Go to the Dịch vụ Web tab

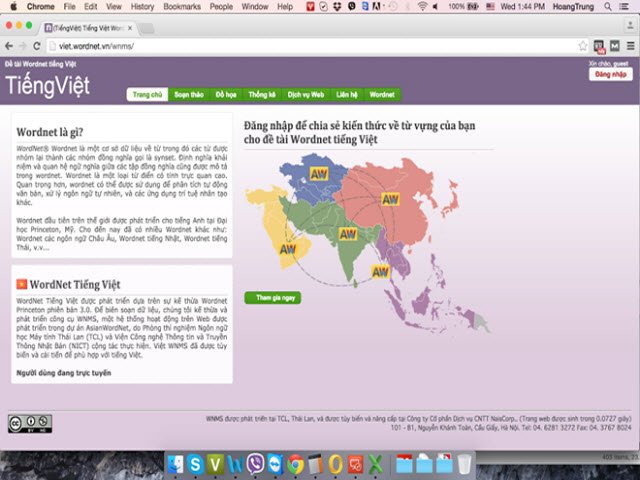(x=305, y=94)
